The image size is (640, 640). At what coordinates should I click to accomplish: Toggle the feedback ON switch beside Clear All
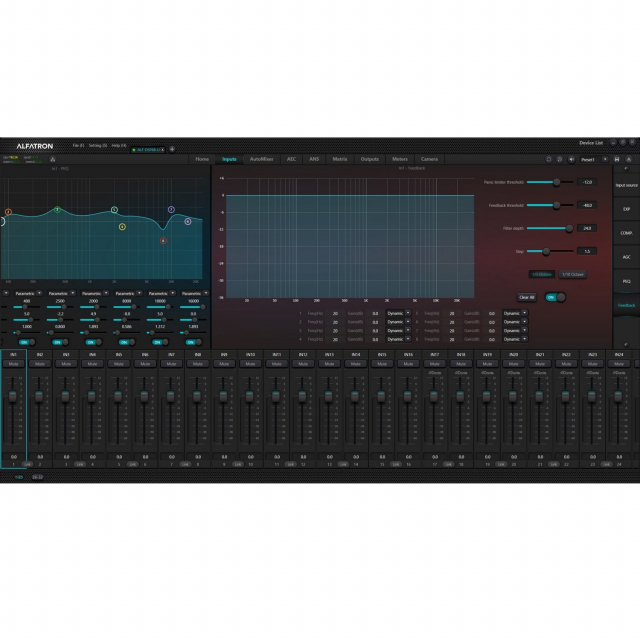[554, 297]
